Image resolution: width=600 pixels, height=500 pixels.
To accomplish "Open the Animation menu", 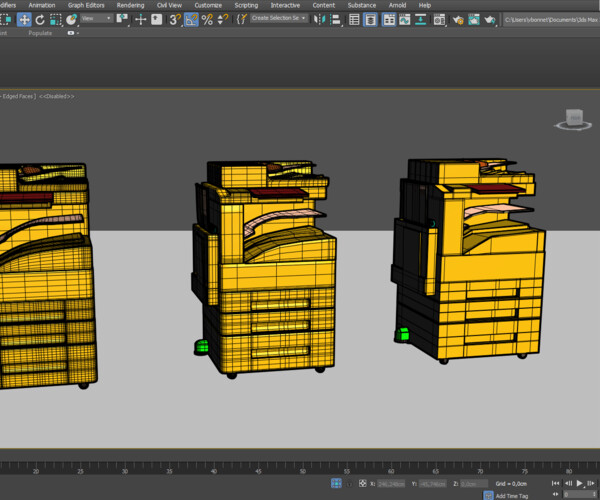I will tap(42, 5).
